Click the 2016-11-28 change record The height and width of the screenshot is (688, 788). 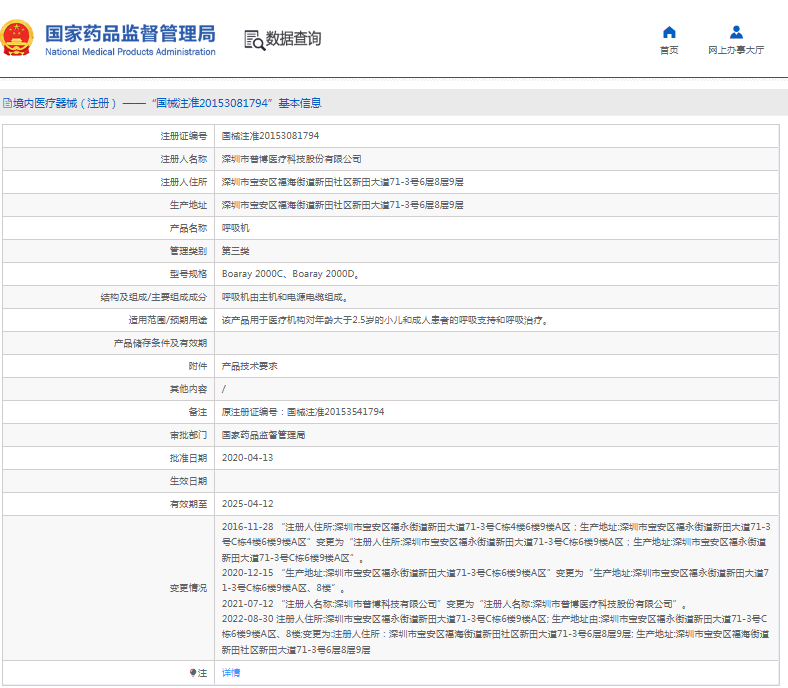[496, 542]
